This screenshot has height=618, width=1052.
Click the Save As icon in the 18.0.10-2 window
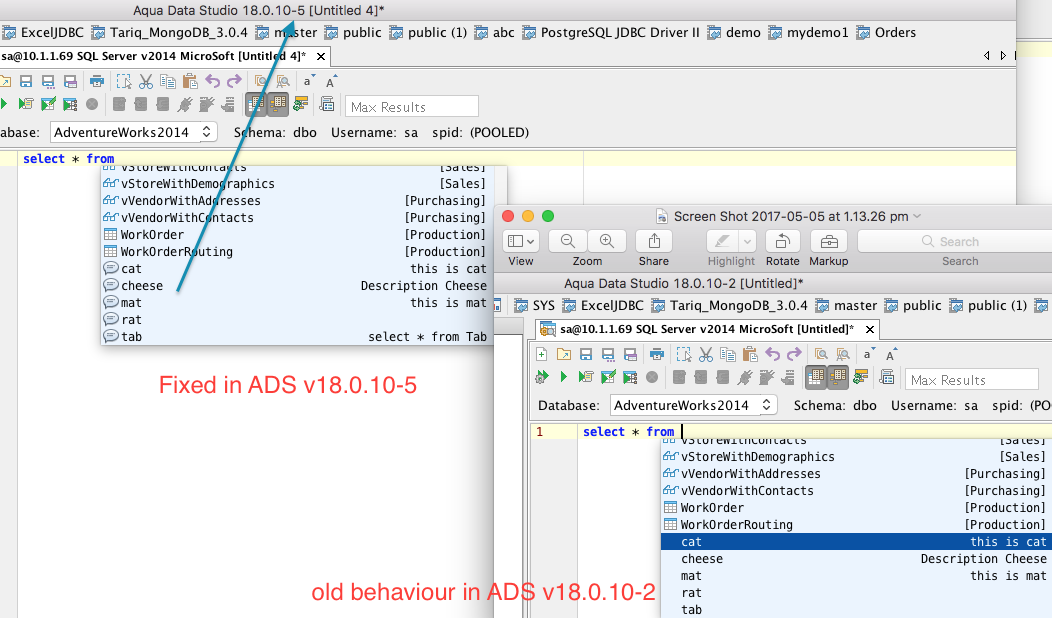tap(608, 354)
